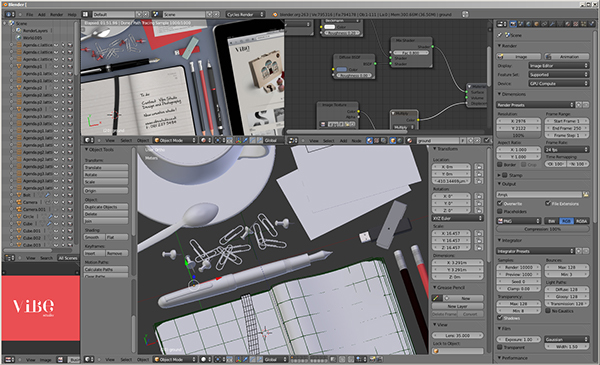The width and height of the screenshot is (600, 365).
Task: Enable the No Caustics checkbox
Action: tap(548, 311)
